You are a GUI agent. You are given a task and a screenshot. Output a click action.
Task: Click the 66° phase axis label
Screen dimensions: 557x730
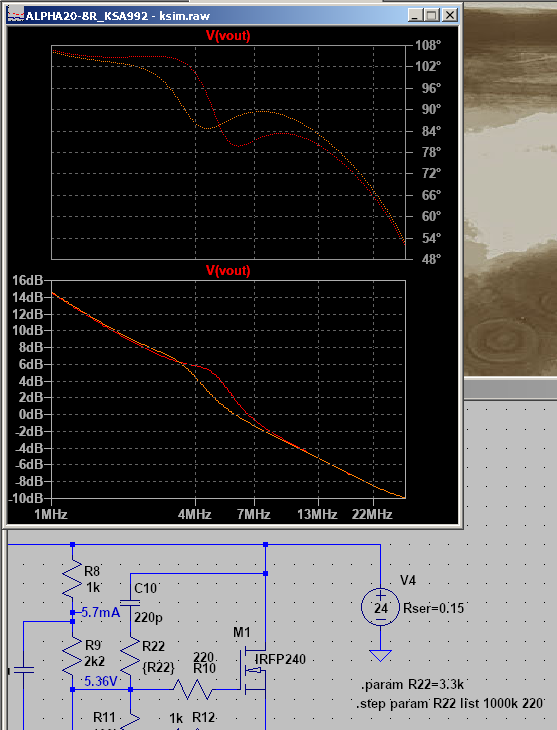coord(431,195)
